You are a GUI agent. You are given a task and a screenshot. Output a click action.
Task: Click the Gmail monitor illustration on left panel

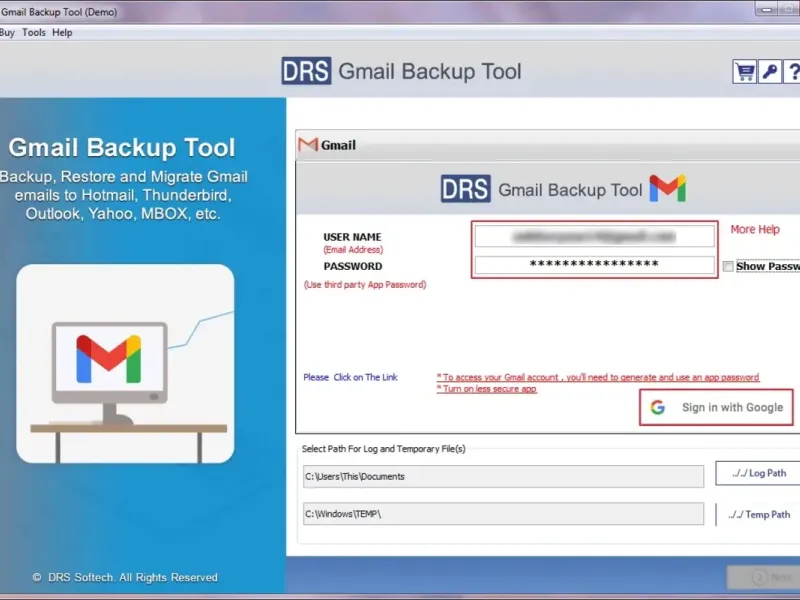coord(125,363)
